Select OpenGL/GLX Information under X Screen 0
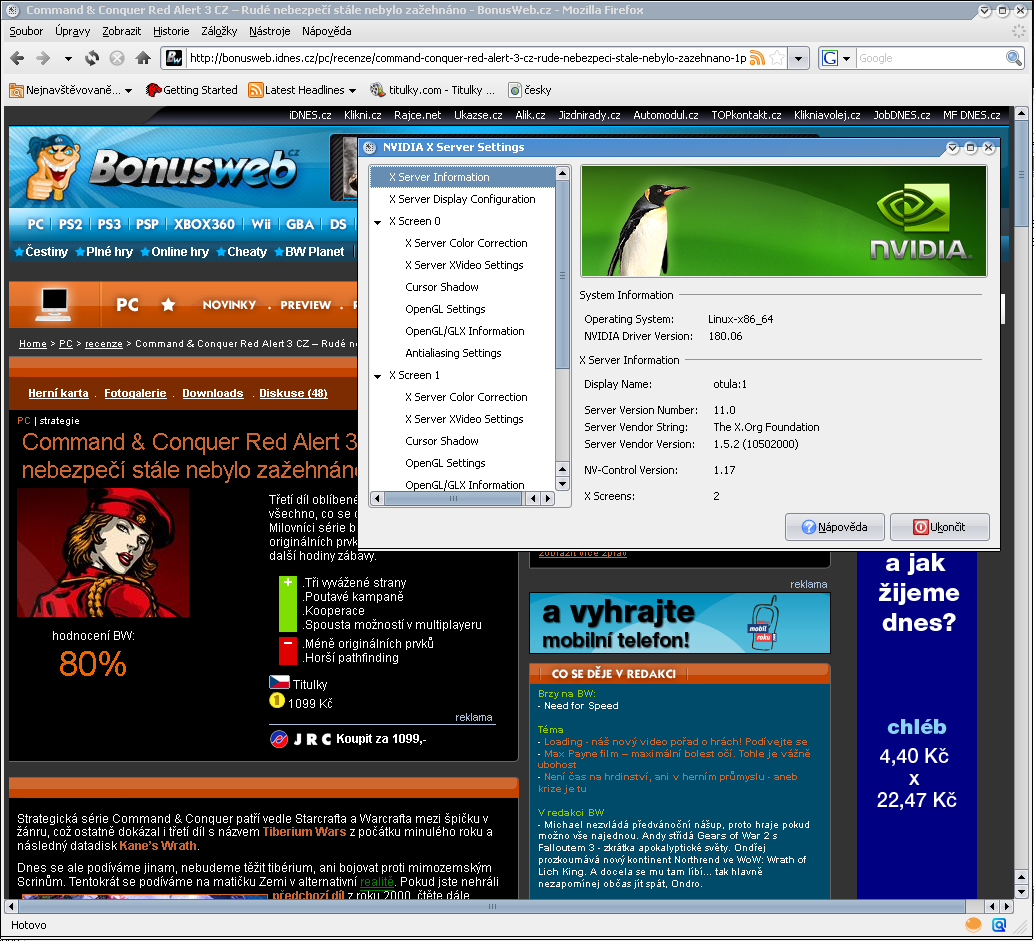The width and height of the screenshot is (1034, 941). 465,331
